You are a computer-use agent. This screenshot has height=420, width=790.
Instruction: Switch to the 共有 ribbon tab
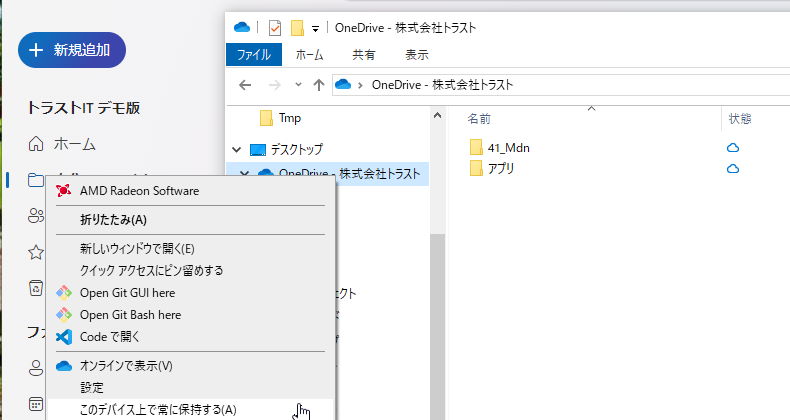click(364, 55)
